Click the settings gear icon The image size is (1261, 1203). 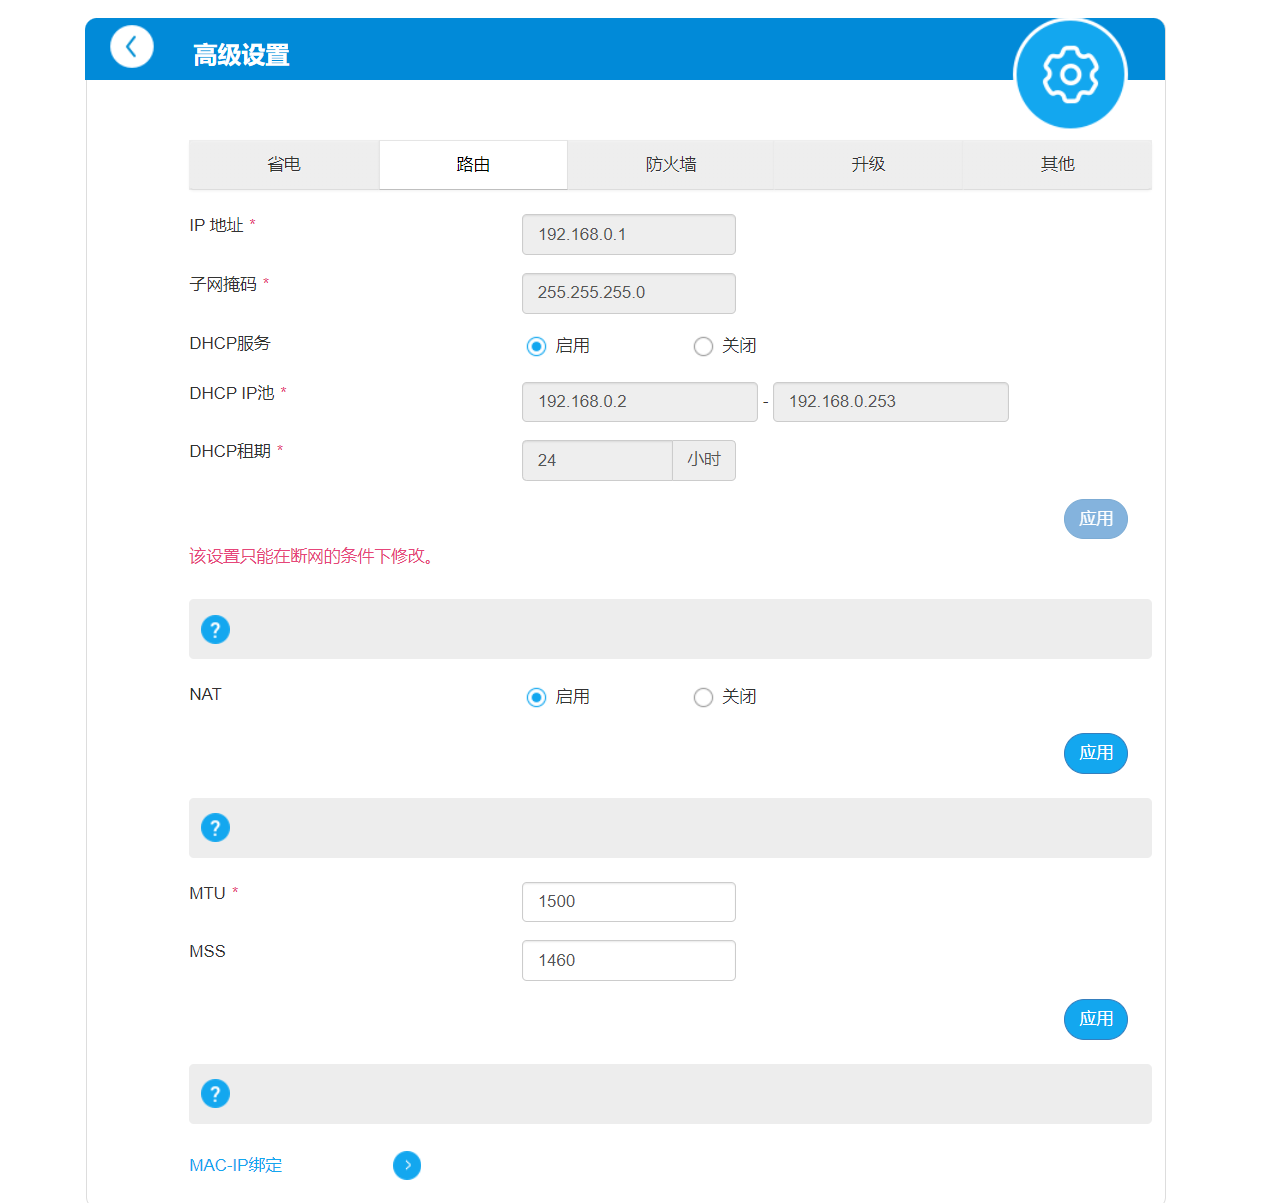point(1070,75)
